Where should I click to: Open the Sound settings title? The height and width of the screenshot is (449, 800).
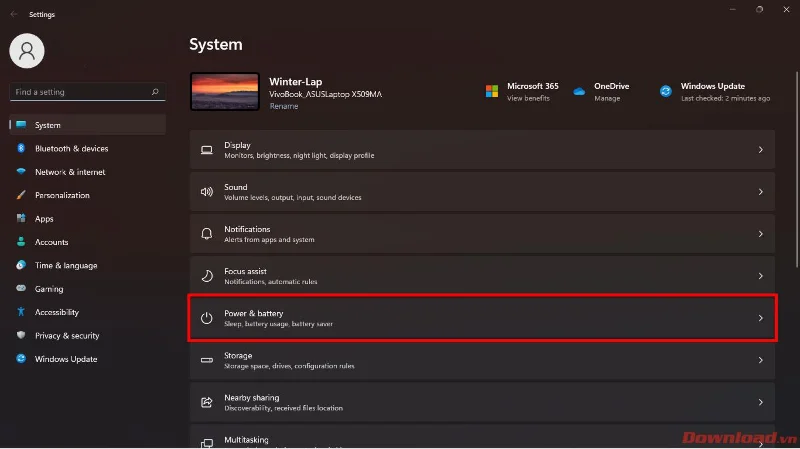coord(236,187)
